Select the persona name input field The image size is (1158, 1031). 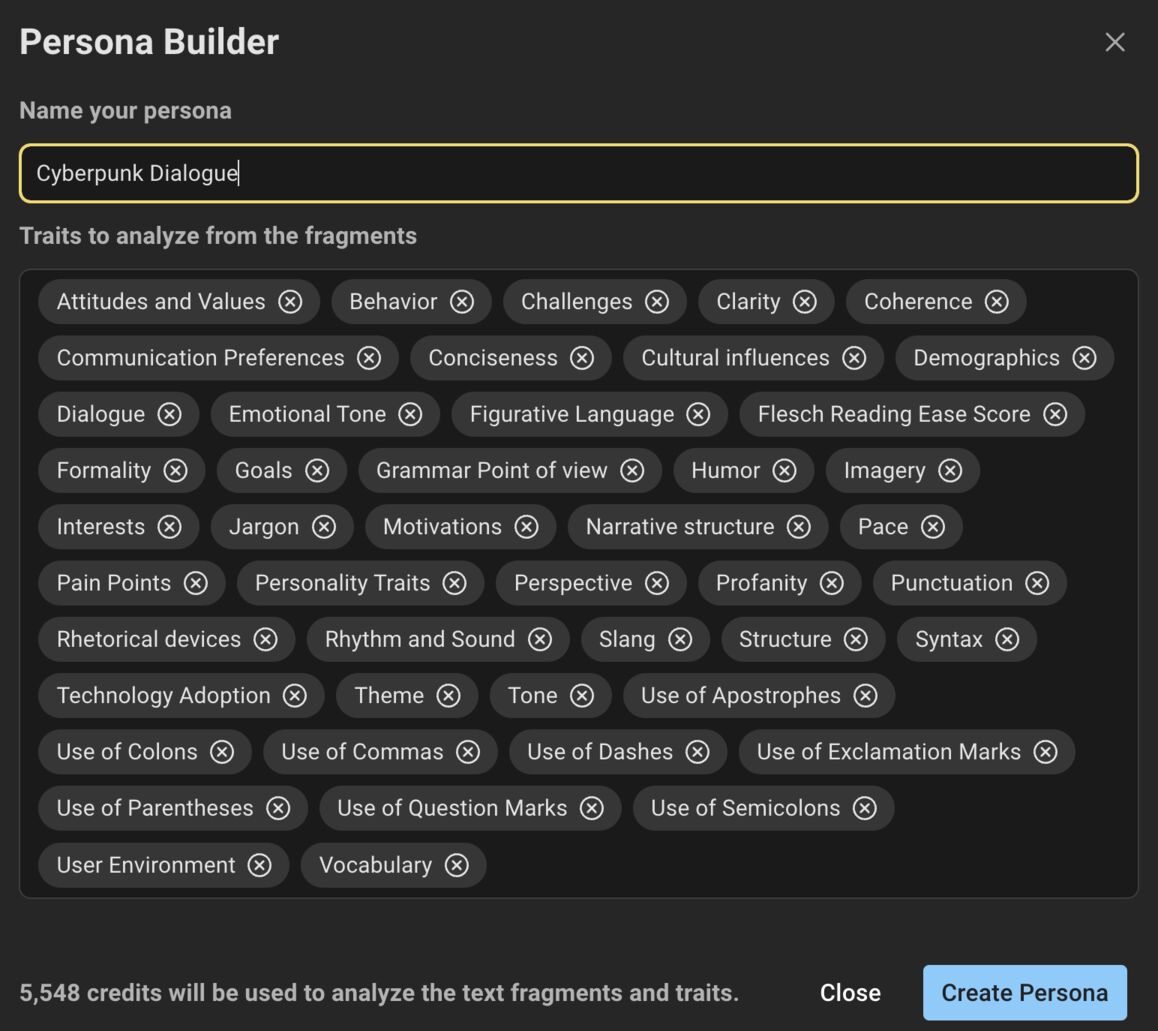578,172
